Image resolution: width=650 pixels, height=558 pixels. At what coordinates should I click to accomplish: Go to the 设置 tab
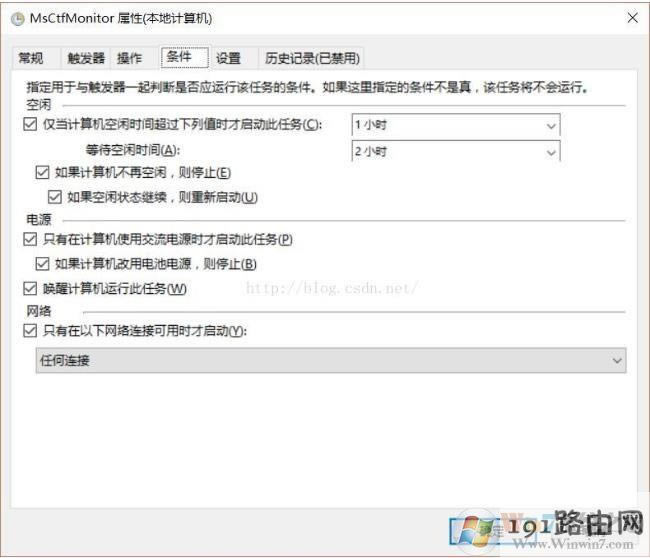(x=228, y=58)
